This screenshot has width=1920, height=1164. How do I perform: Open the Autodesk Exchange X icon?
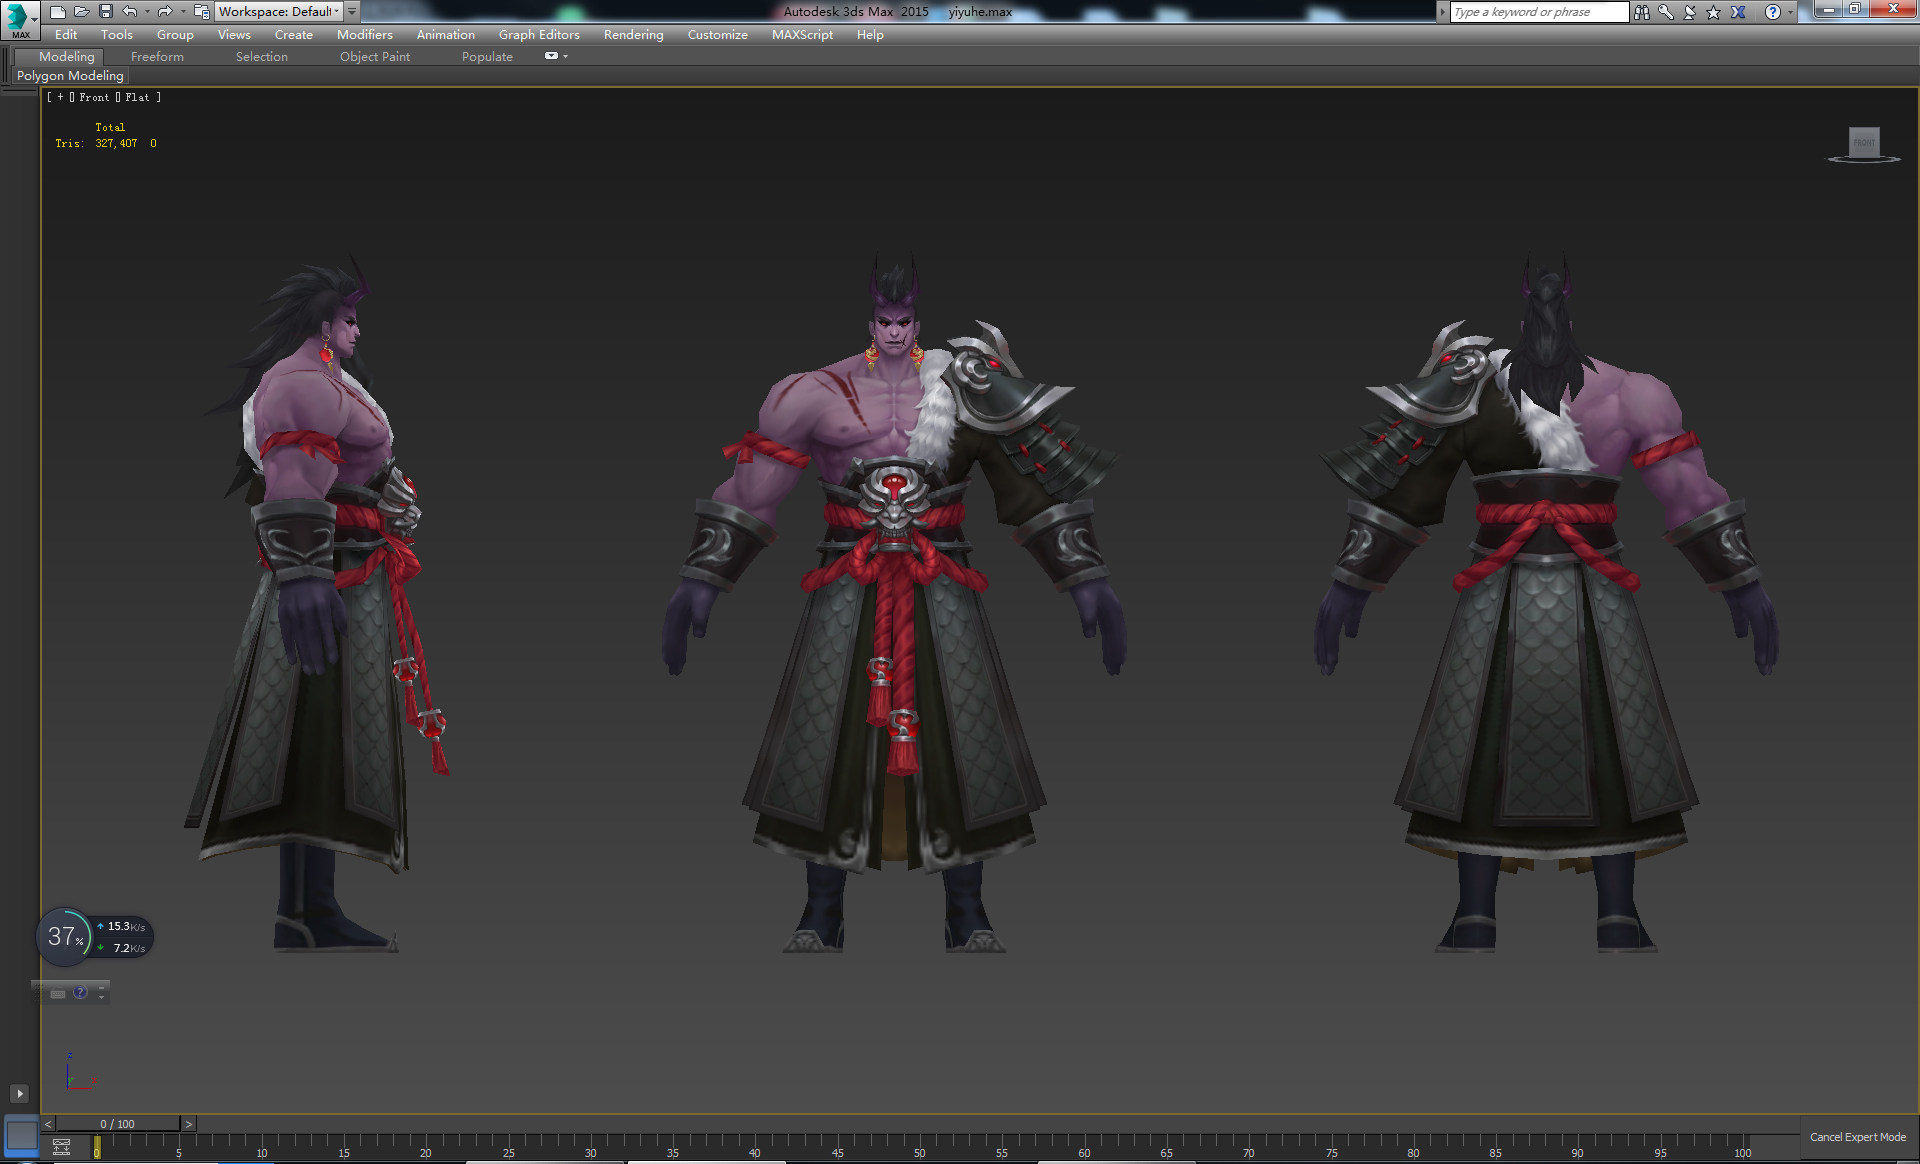1738,12
